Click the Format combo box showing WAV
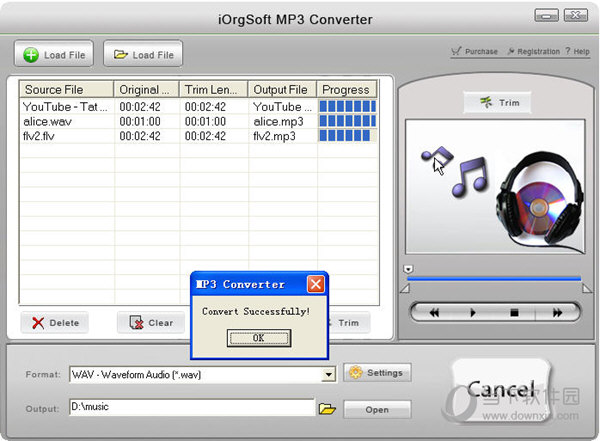Image resolution: width=600 pixels, height=441 pixels. coord(203,374)
